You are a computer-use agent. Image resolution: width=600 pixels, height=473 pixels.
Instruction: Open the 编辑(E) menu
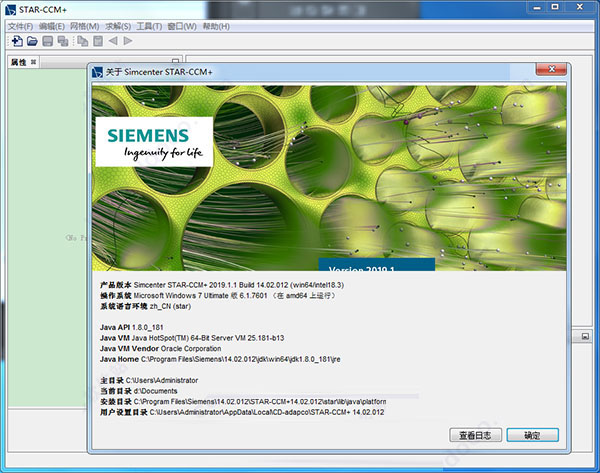click(x=52, y=26)
